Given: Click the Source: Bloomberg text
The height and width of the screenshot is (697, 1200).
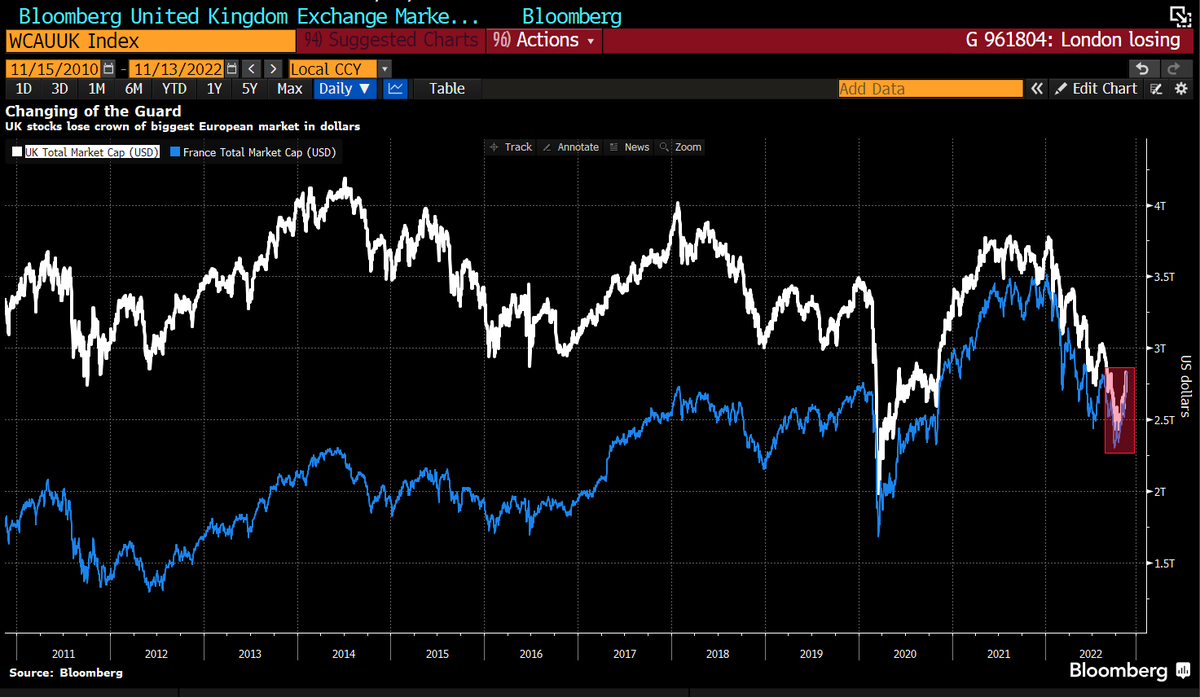Looking at the screenshot, I should tap(65, 673).
